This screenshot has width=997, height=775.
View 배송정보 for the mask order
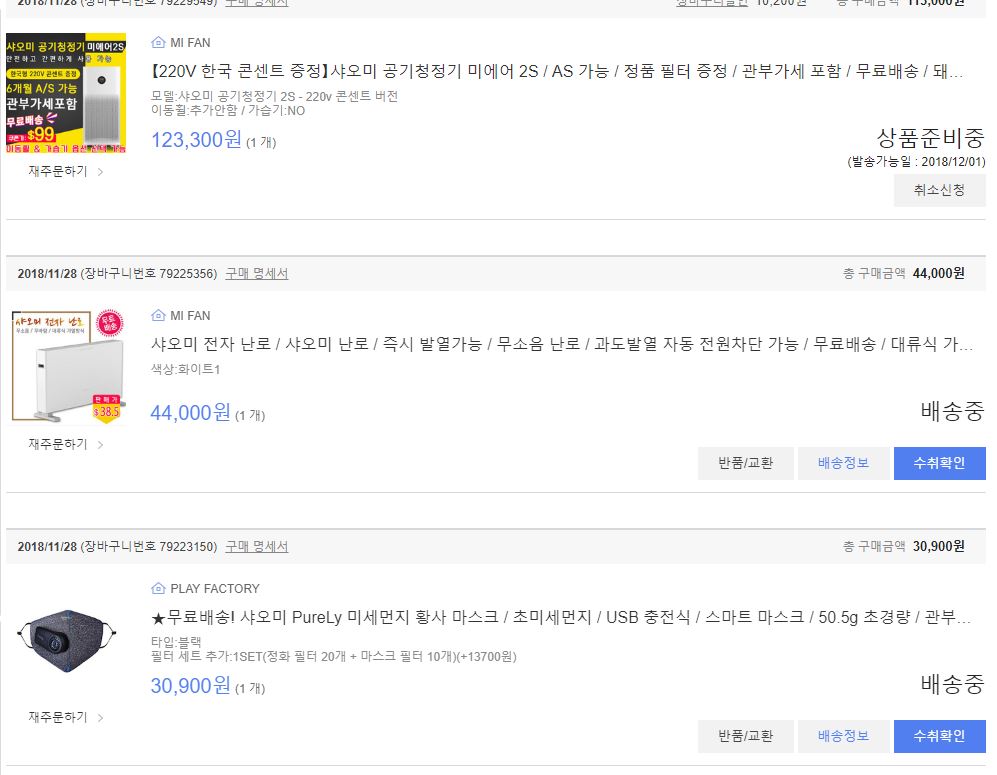point(843,736)
